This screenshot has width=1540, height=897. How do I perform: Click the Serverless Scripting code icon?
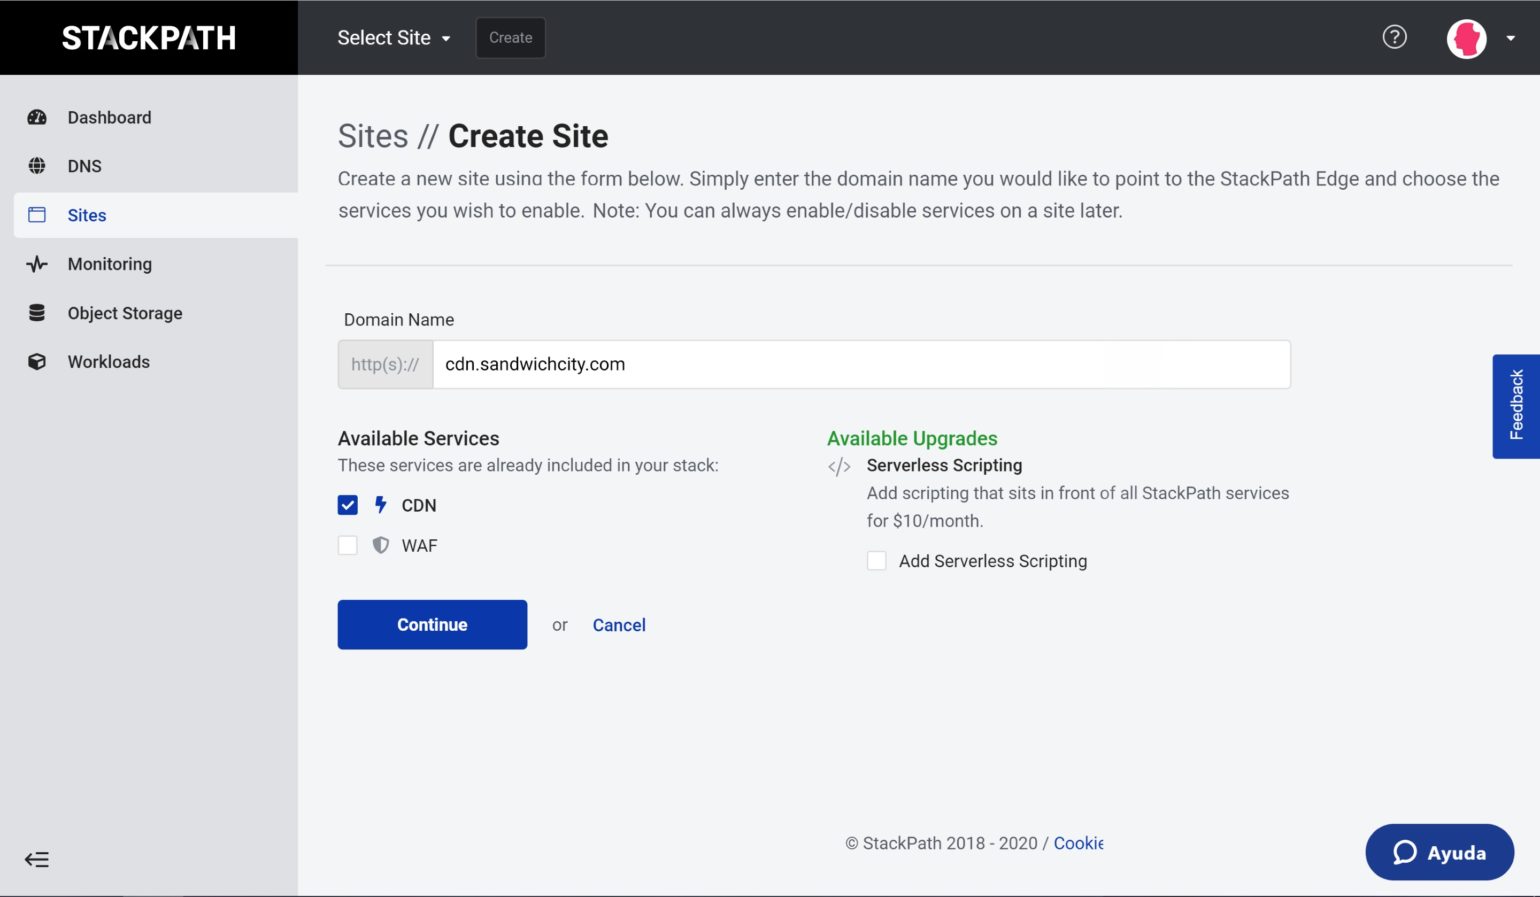[x=839, y=466]
